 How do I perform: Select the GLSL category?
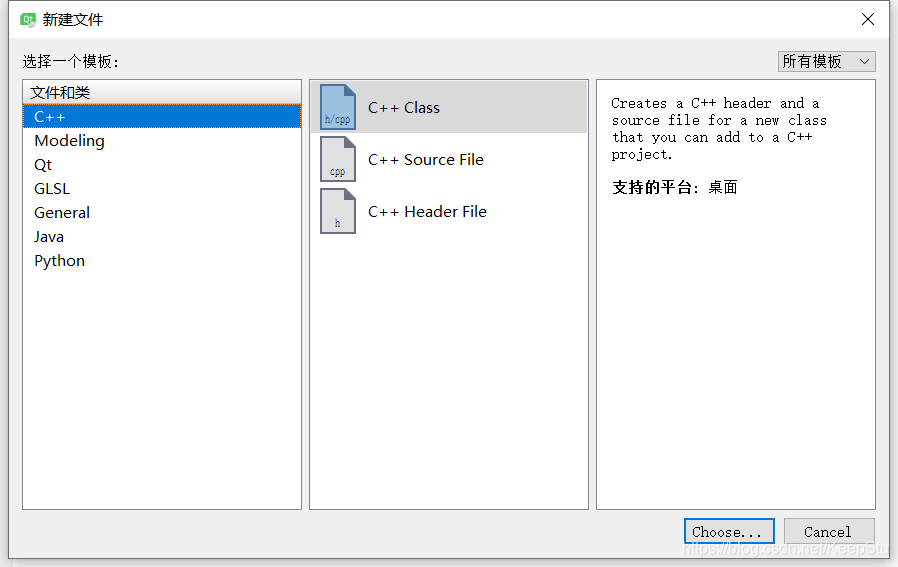coord(162,188)
